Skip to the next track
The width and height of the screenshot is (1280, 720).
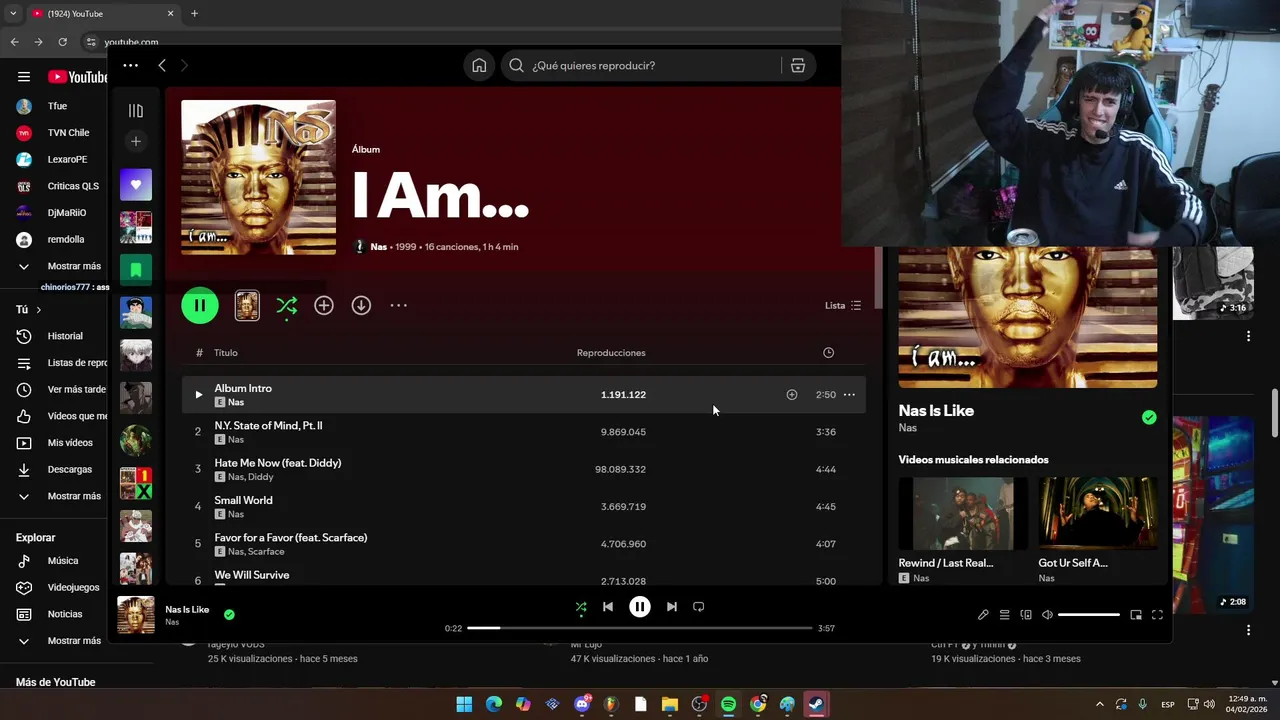point(672,607)
